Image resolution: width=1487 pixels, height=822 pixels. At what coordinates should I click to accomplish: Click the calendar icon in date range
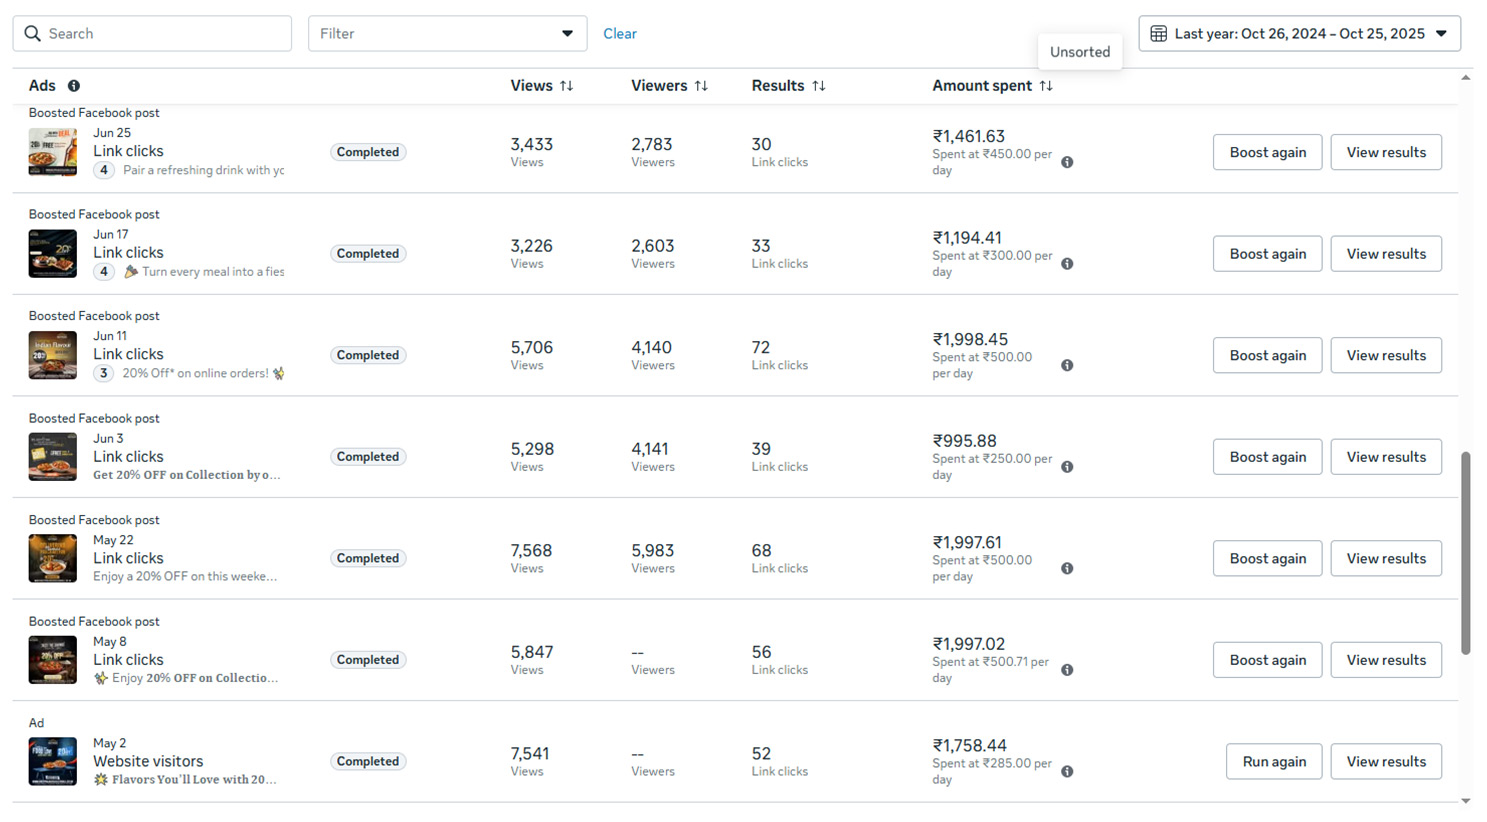point(1158,34)
